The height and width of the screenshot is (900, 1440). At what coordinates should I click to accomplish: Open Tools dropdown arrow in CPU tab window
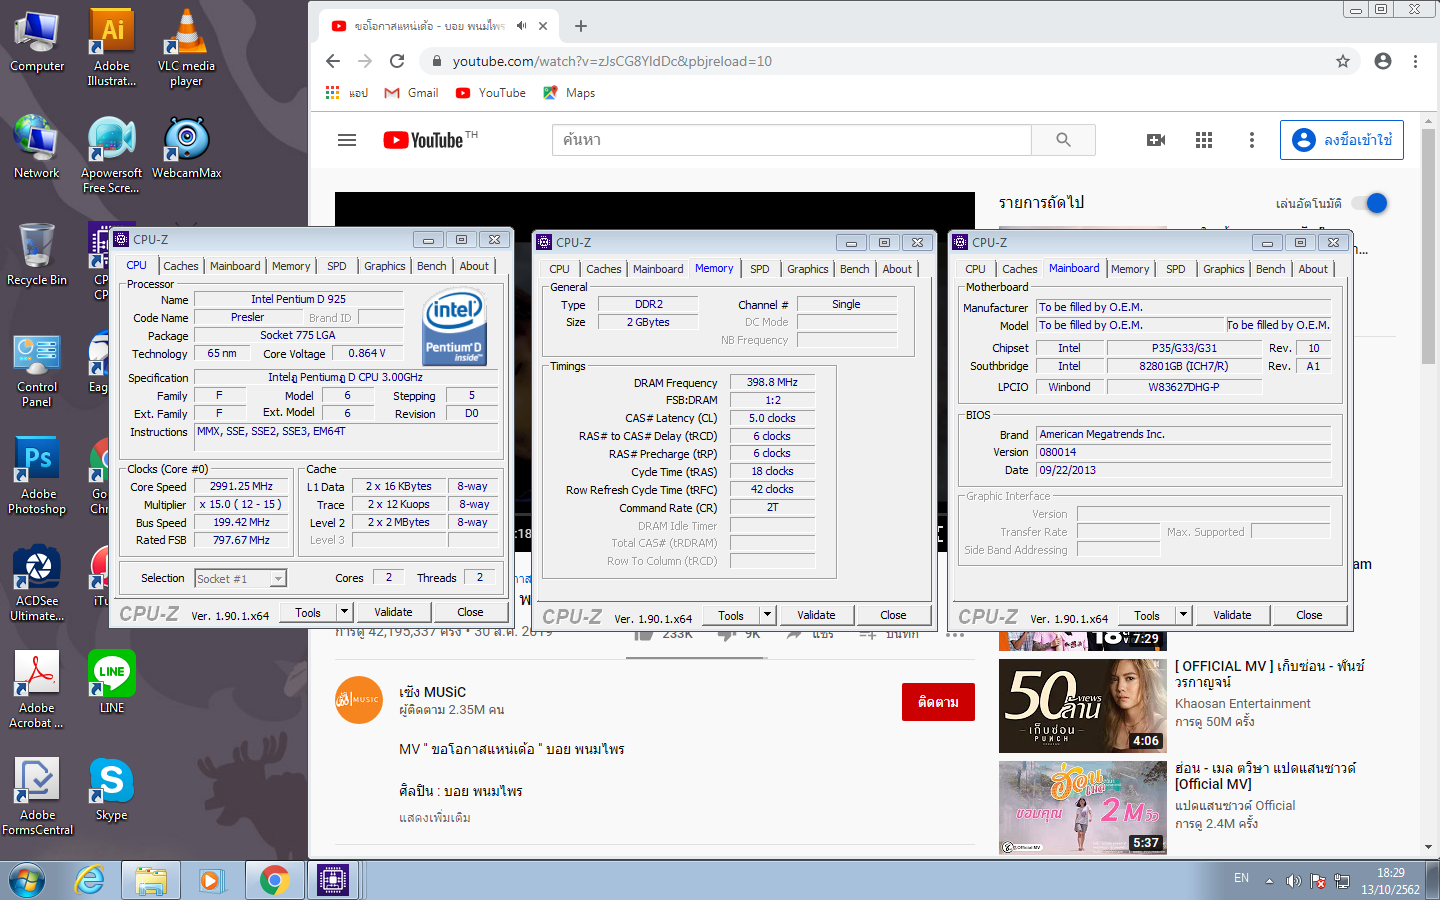tap(344, 612)
